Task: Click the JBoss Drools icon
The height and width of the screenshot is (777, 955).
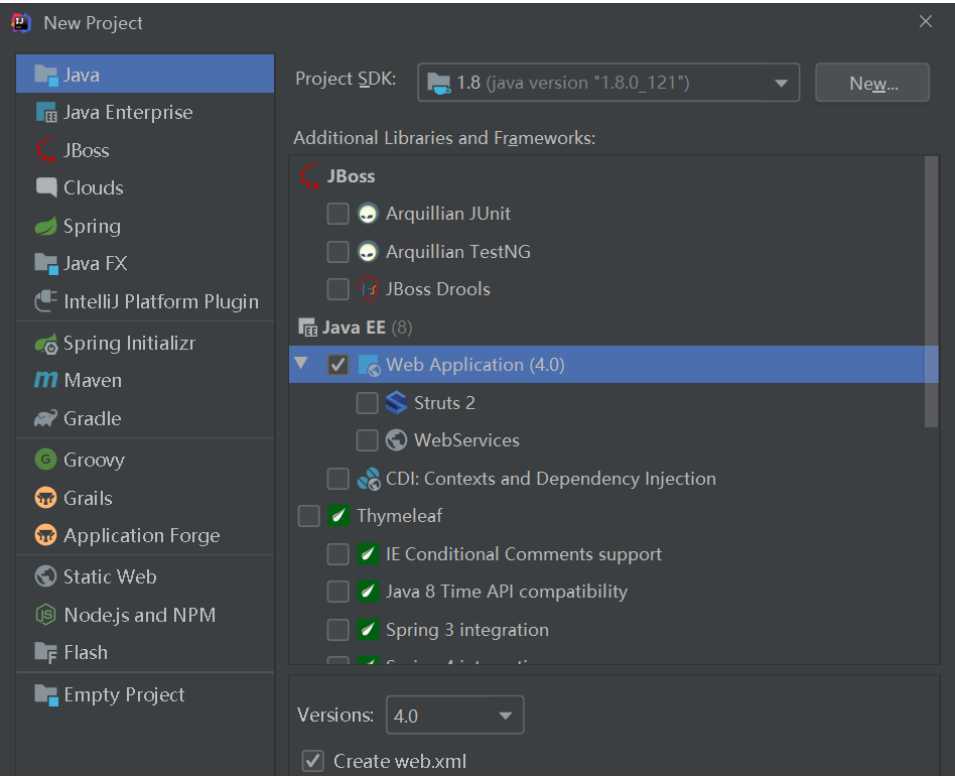Action: coord(368,289)
